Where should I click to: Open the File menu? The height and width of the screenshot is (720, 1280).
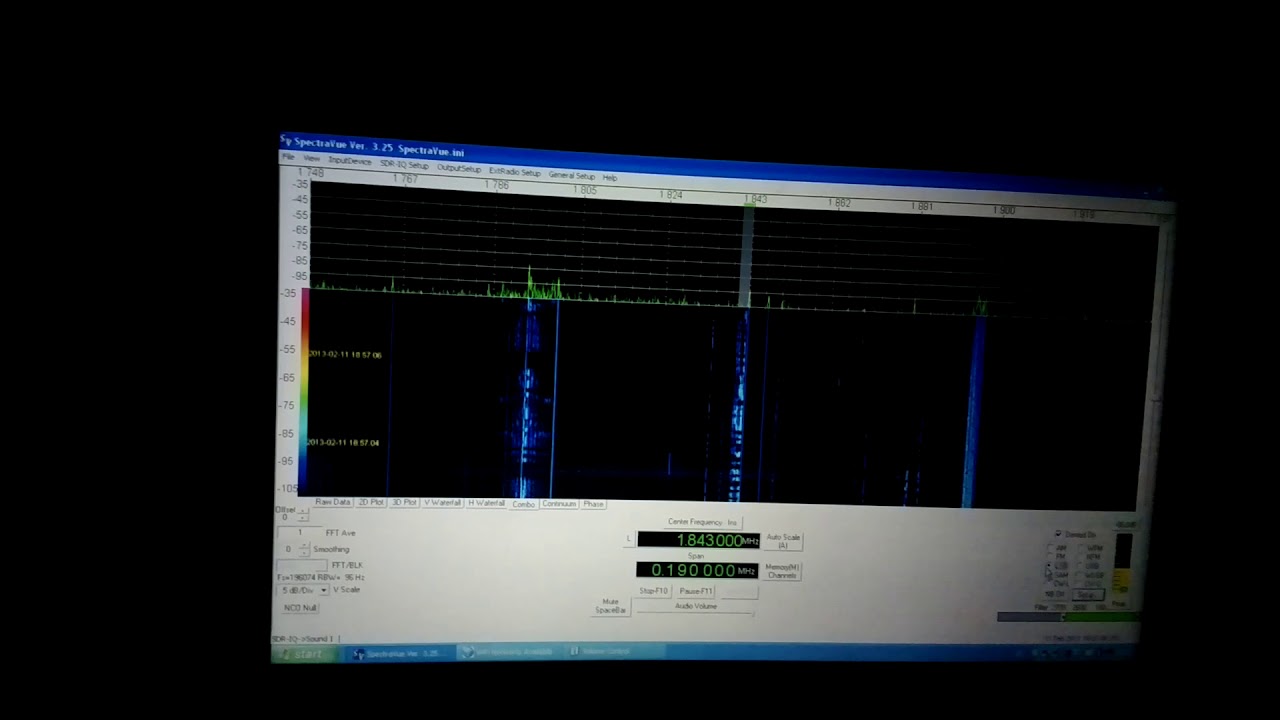click(x=288, y=158)
